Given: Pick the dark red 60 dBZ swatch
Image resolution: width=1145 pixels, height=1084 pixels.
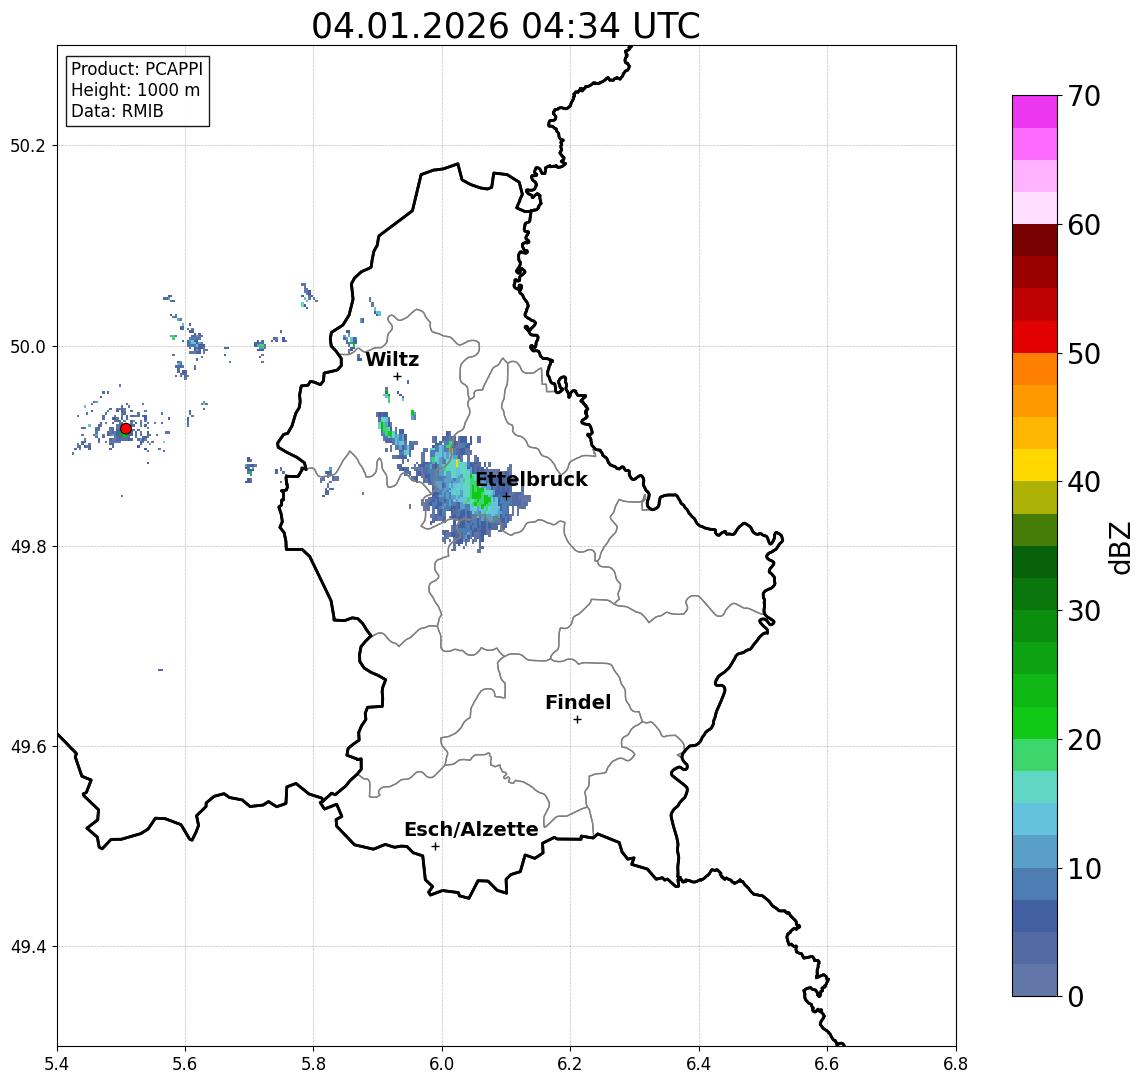Looking at the screenshot, I should [x=1035, y=240].
